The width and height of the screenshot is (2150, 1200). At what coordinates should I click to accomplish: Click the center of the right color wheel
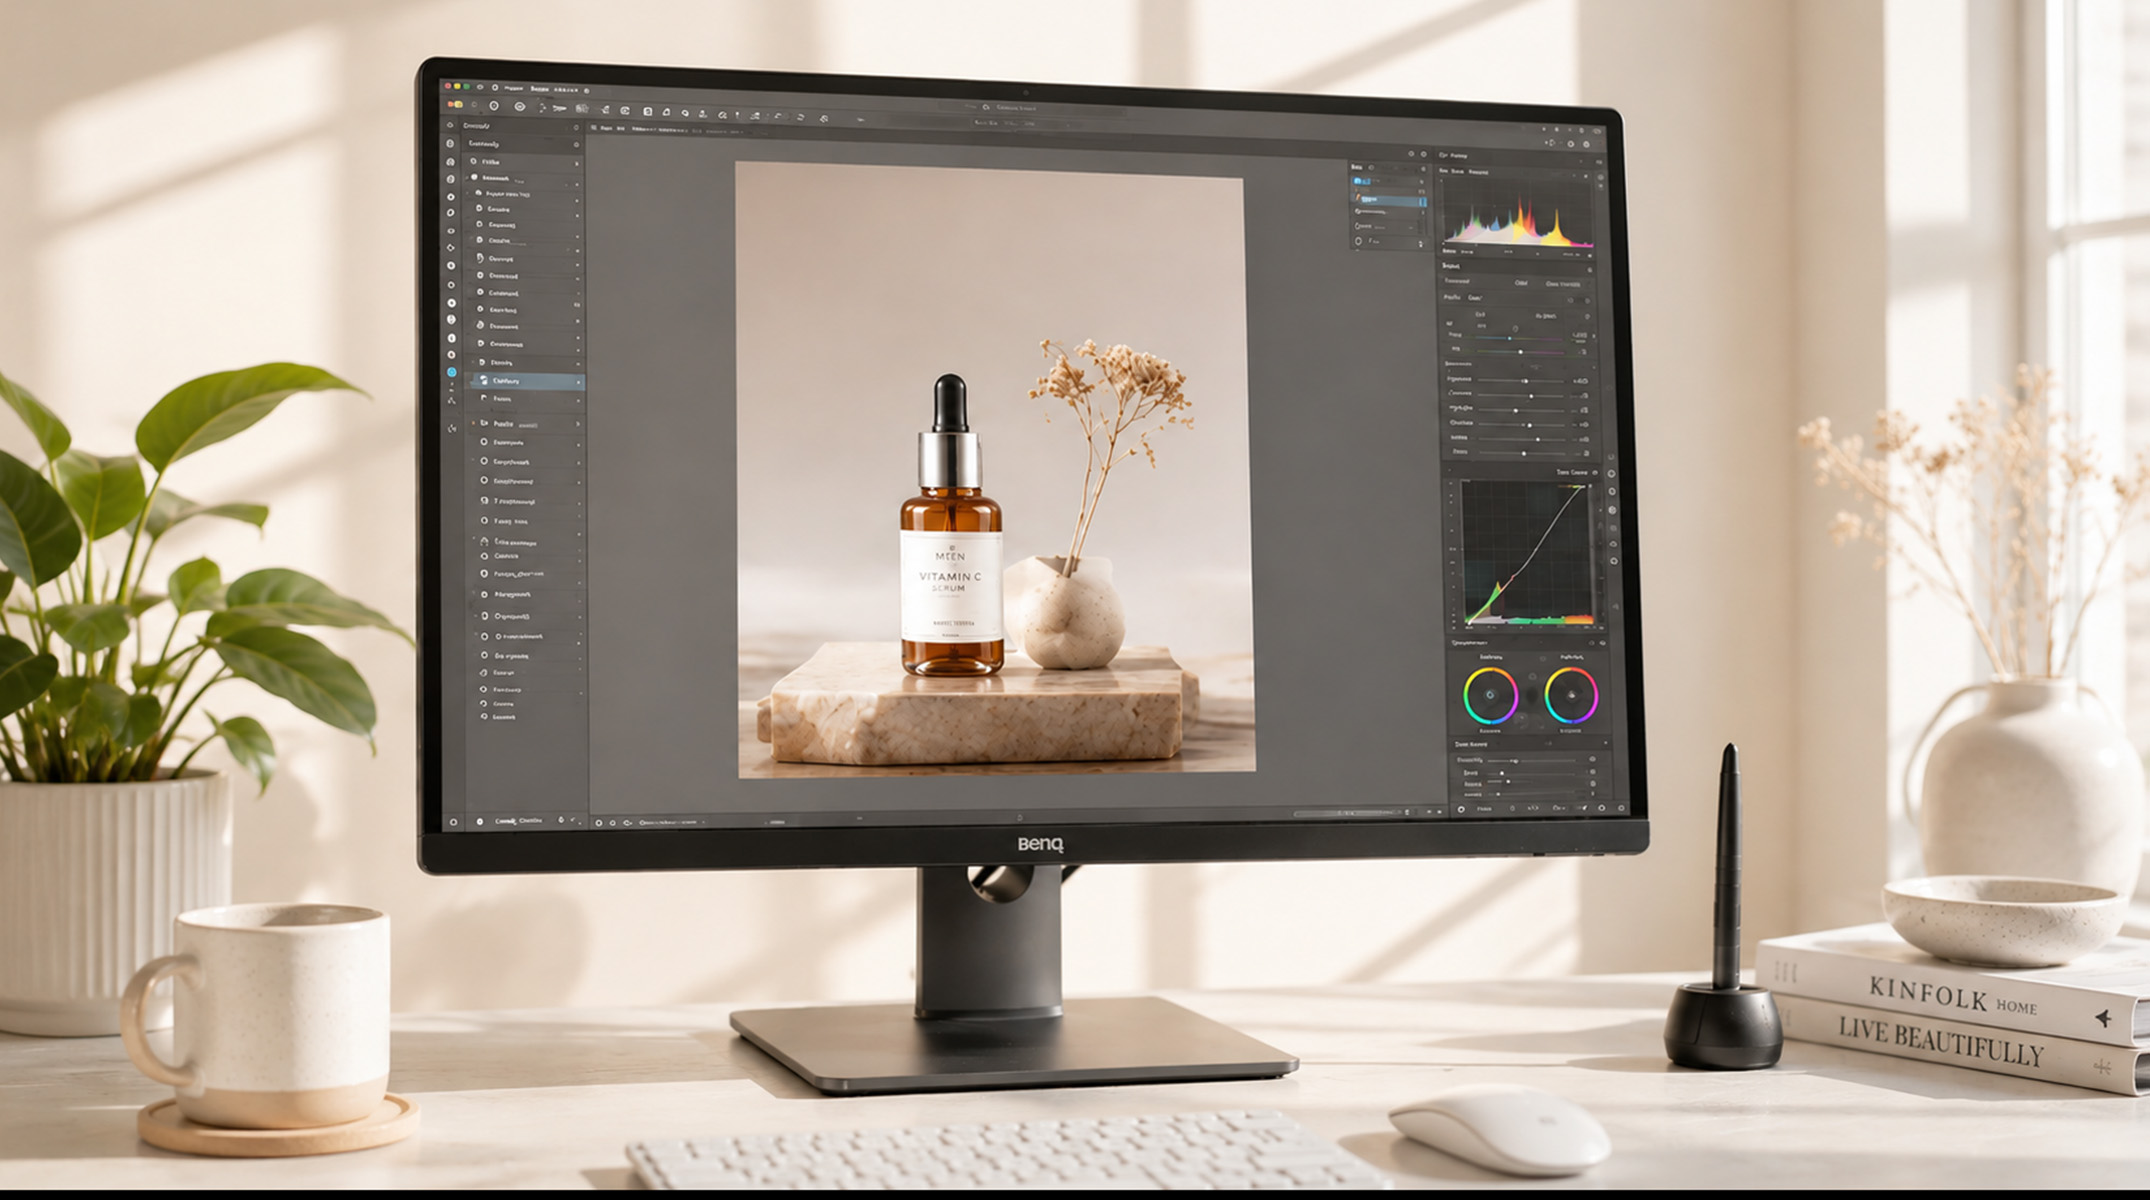[x=1571, y=695]
